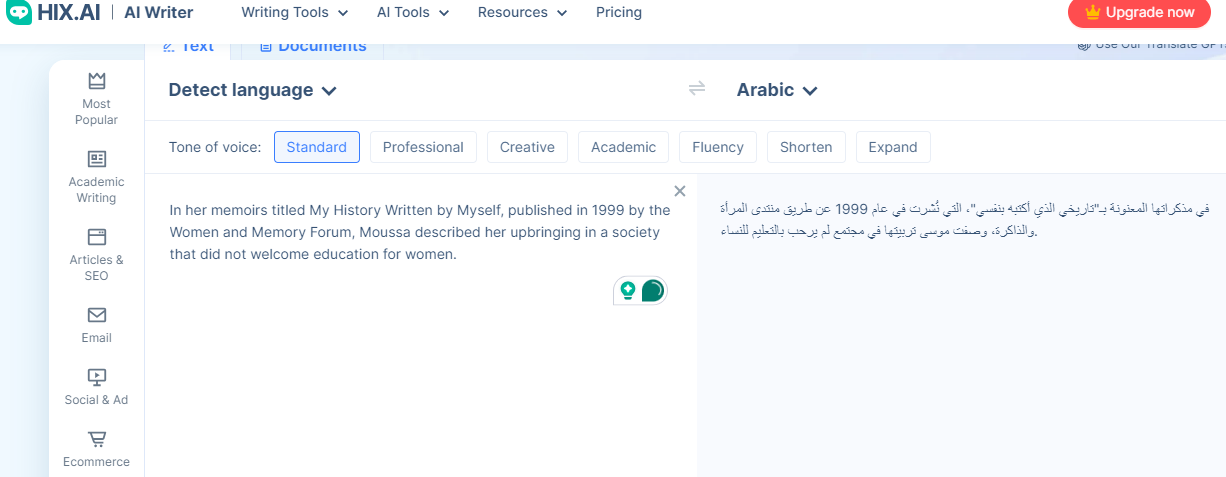
Task: Open Articles & SEO sidebar icon
Action: 97,237
